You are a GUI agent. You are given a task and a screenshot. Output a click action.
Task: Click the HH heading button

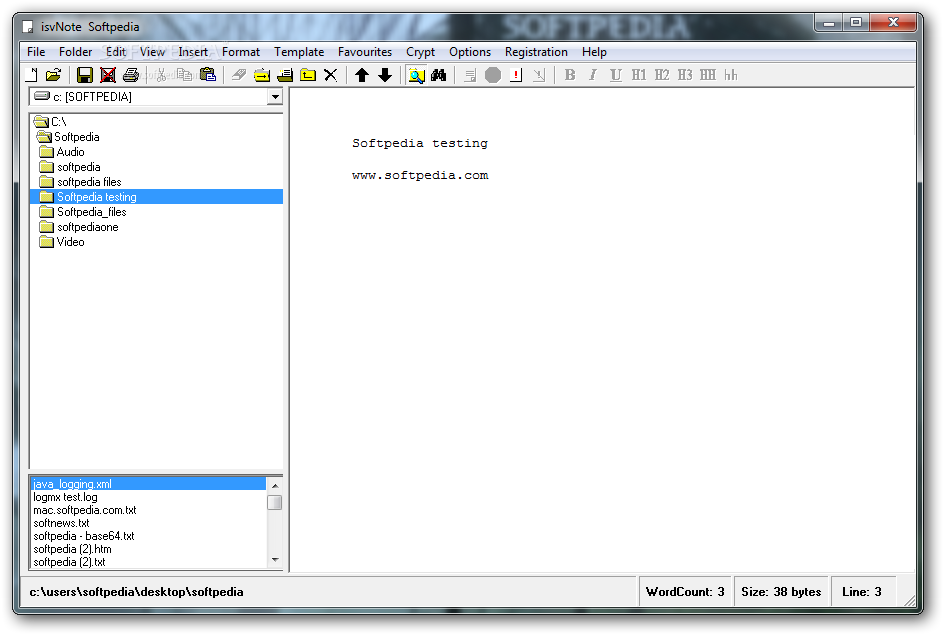click(x=707, y=75)
